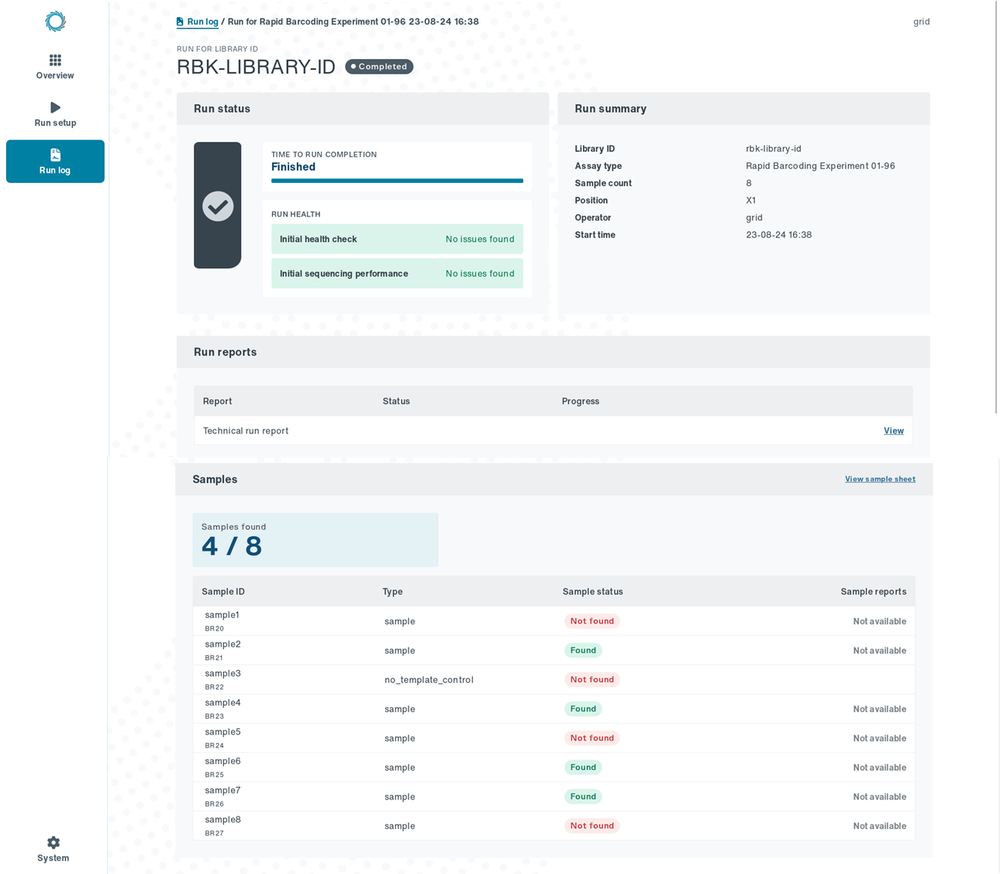This screenshot has width=1000, height=874.
Task: Select the sample3 table row
Action: pos(554,680)
